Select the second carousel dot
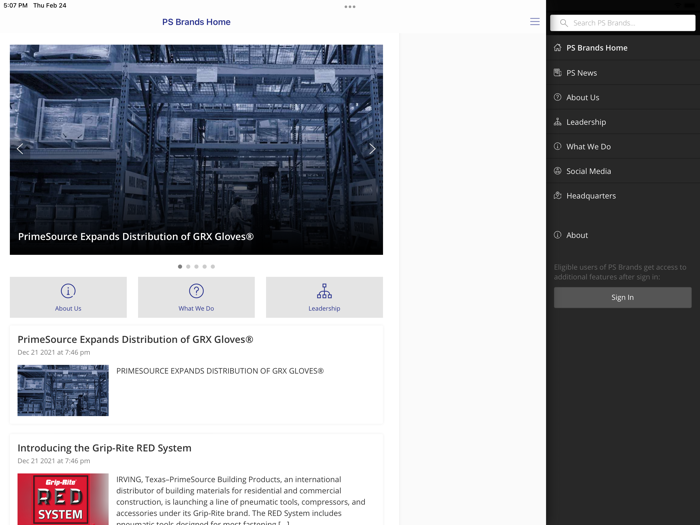 tap(188, 267)
